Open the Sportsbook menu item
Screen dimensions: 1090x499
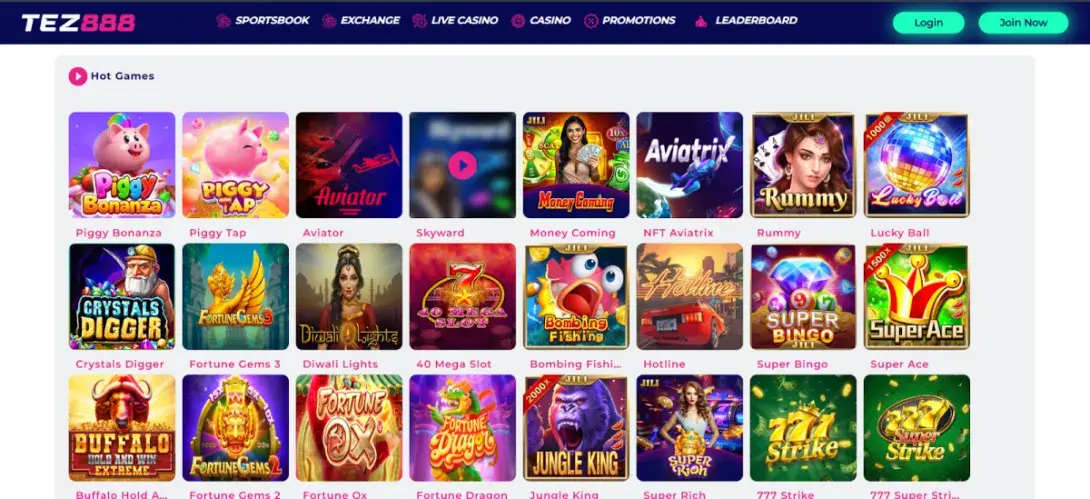coord(272,21)
